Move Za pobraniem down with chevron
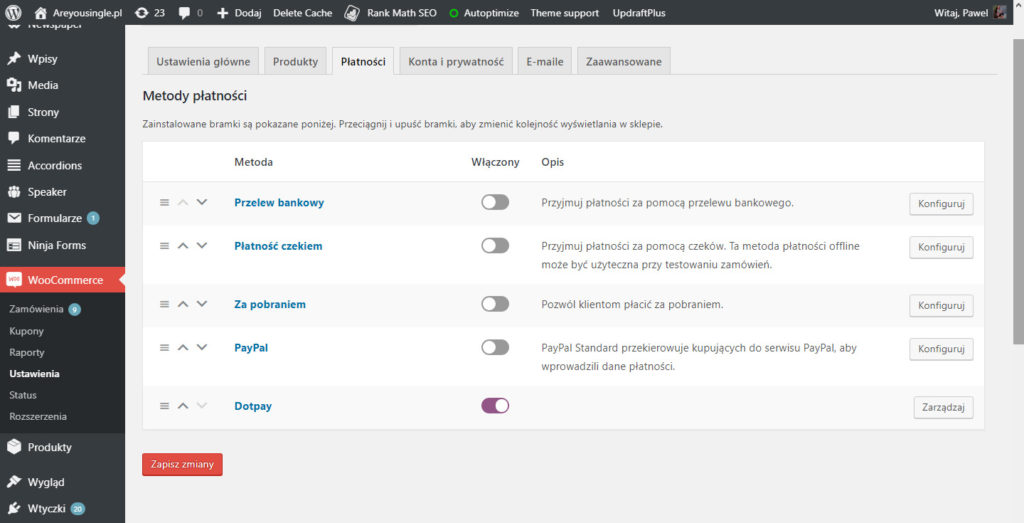This screenshot has height=523, width=1024. (202, 304)
